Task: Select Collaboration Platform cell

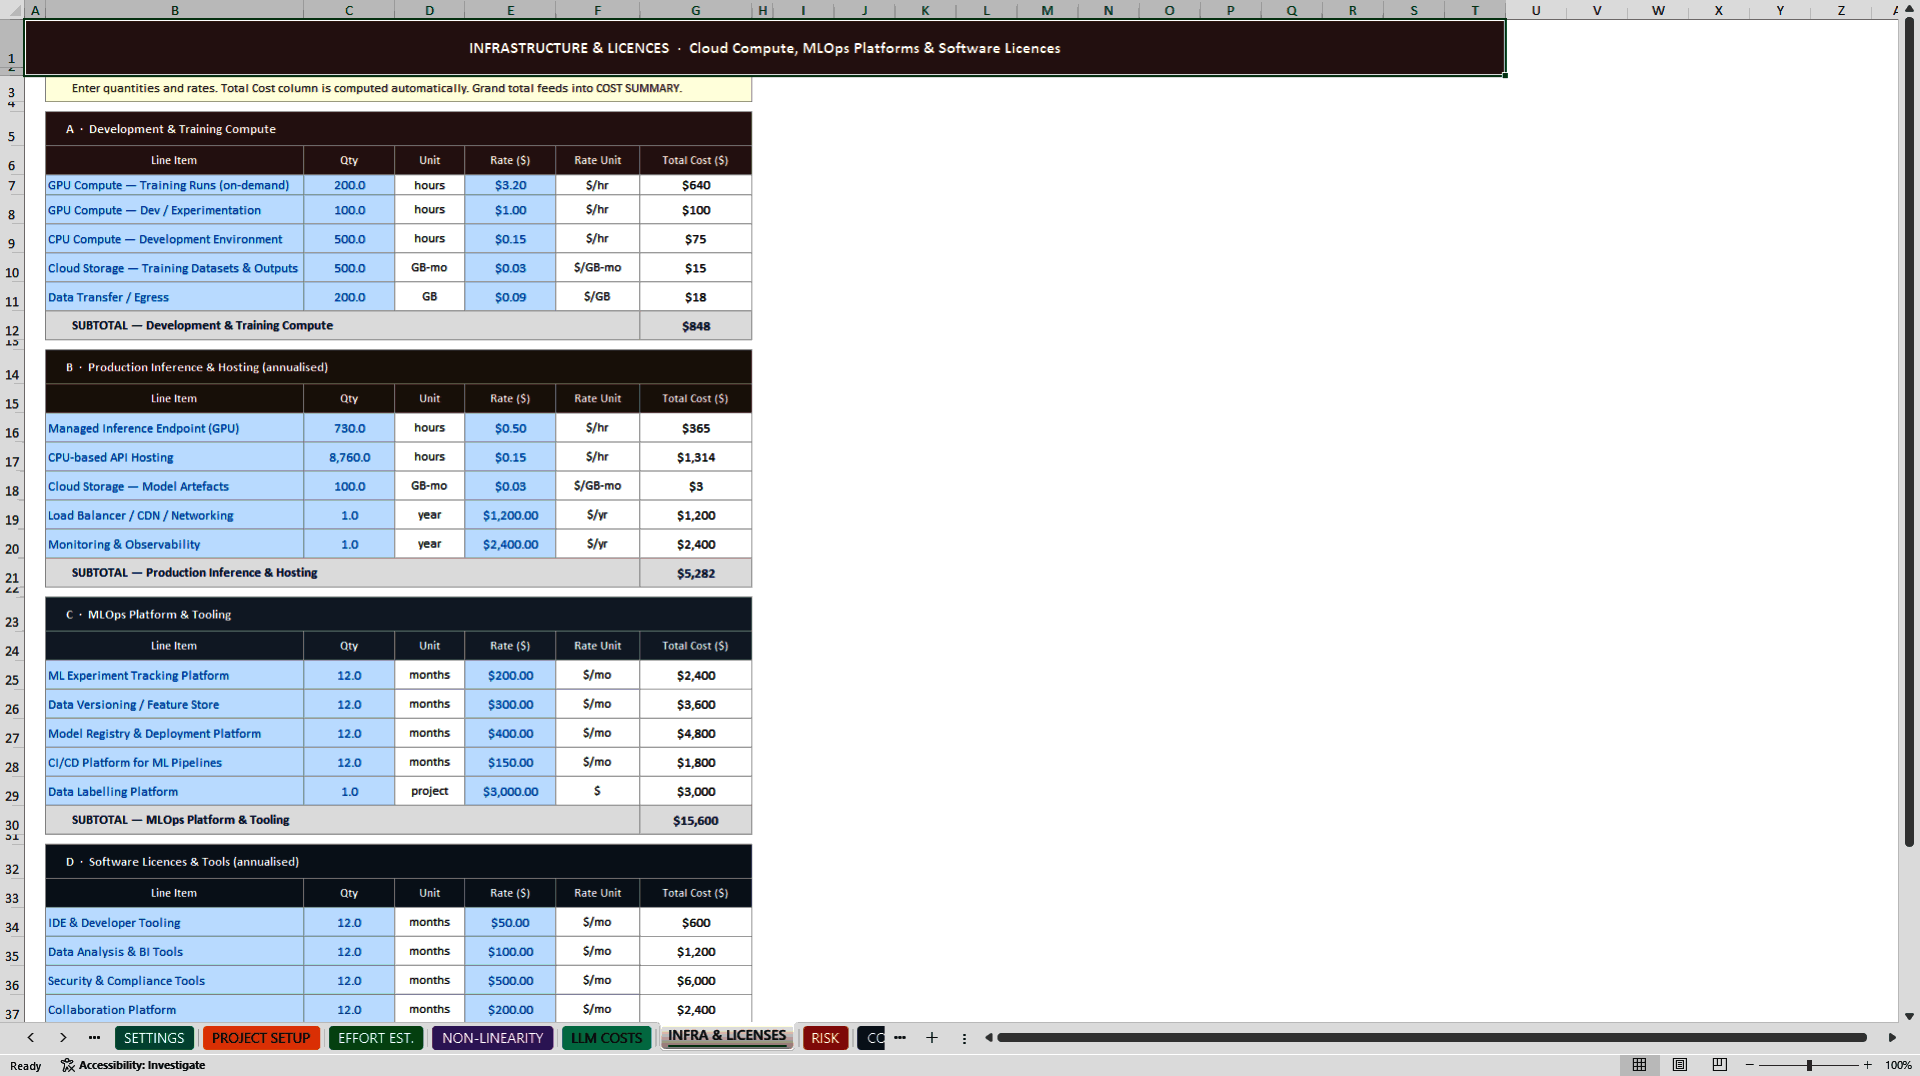Action: pos(174,1009)
